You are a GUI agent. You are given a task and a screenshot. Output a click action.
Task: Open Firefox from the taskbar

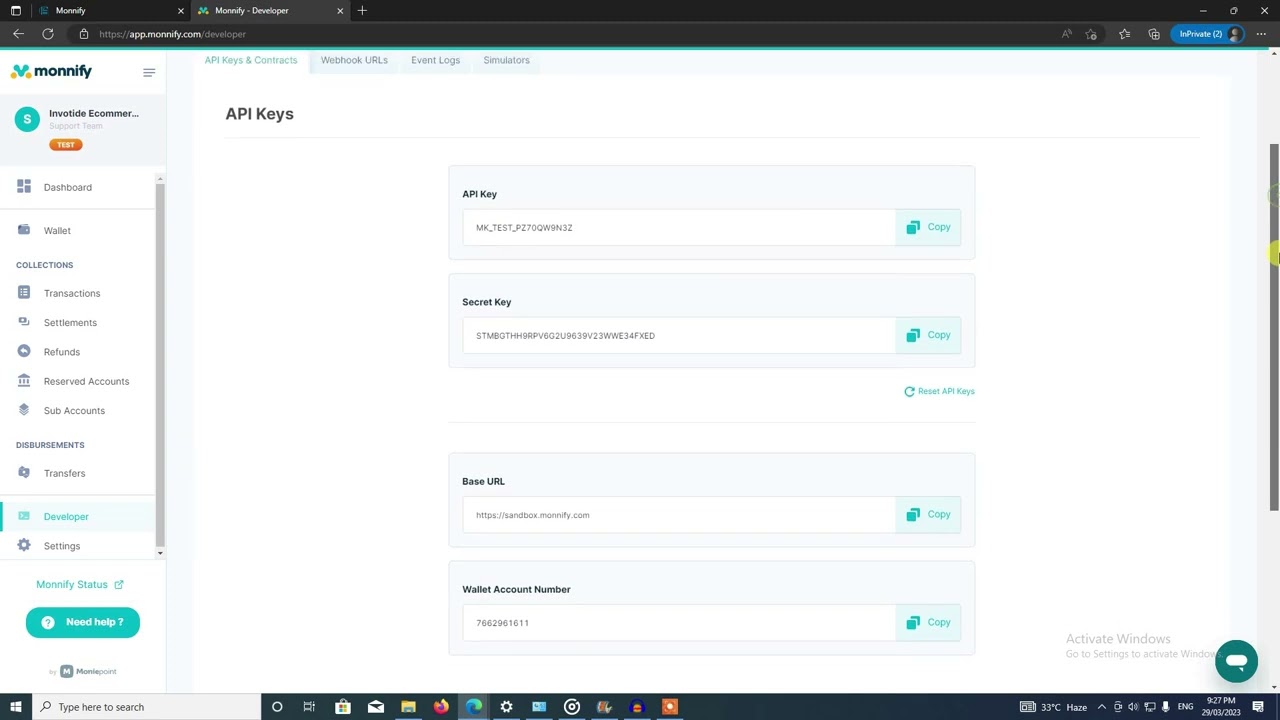pos(441,707)
